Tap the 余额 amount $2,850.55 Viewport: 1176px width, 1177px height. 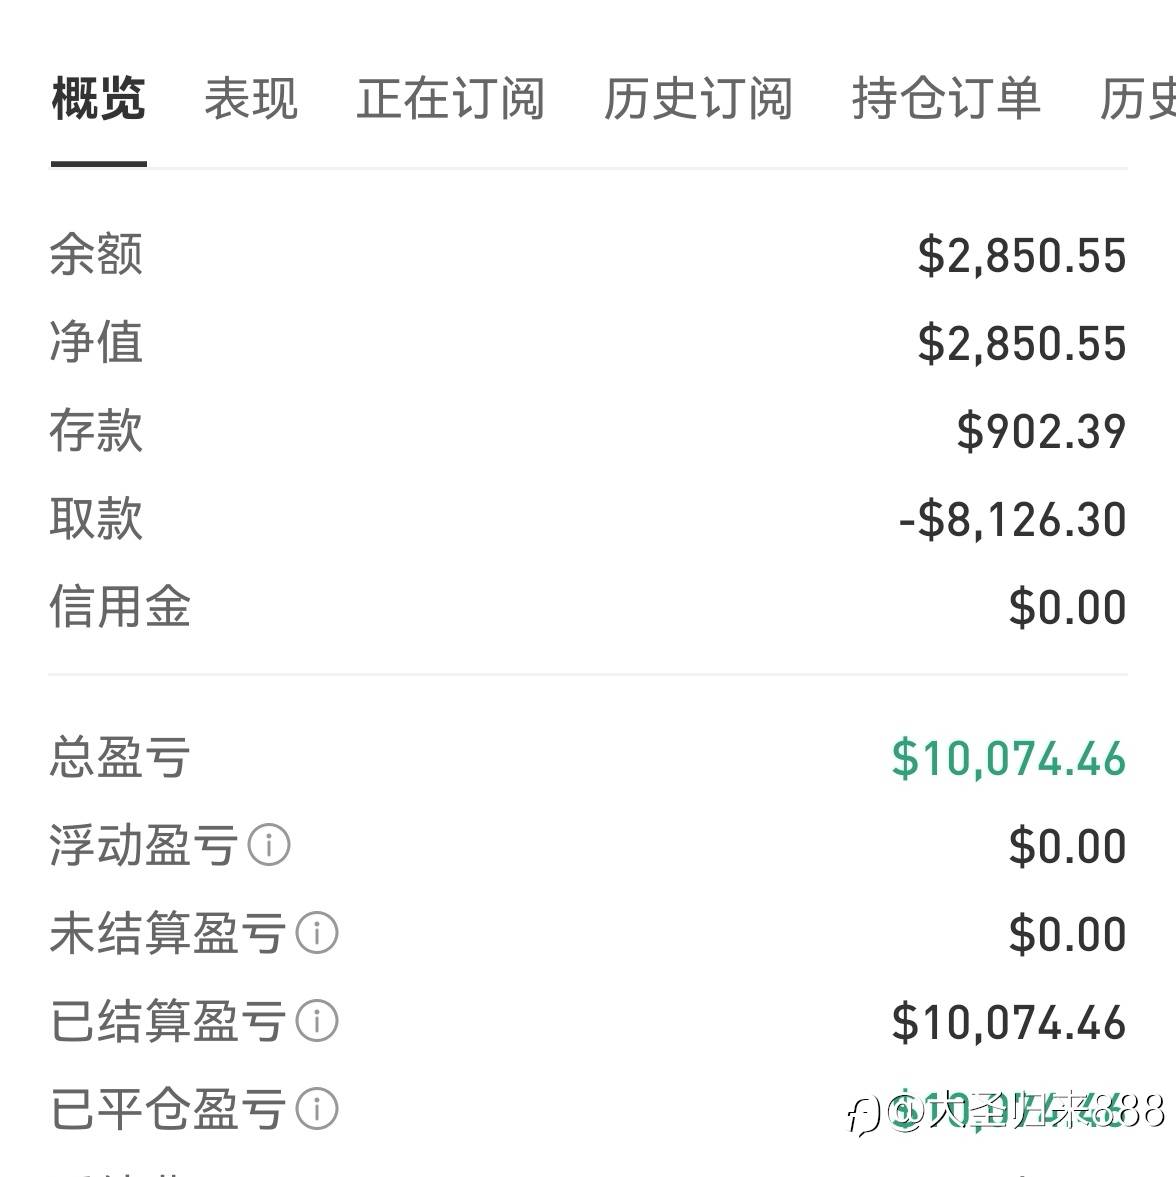pyautogui.click(x=1021, y=256)
